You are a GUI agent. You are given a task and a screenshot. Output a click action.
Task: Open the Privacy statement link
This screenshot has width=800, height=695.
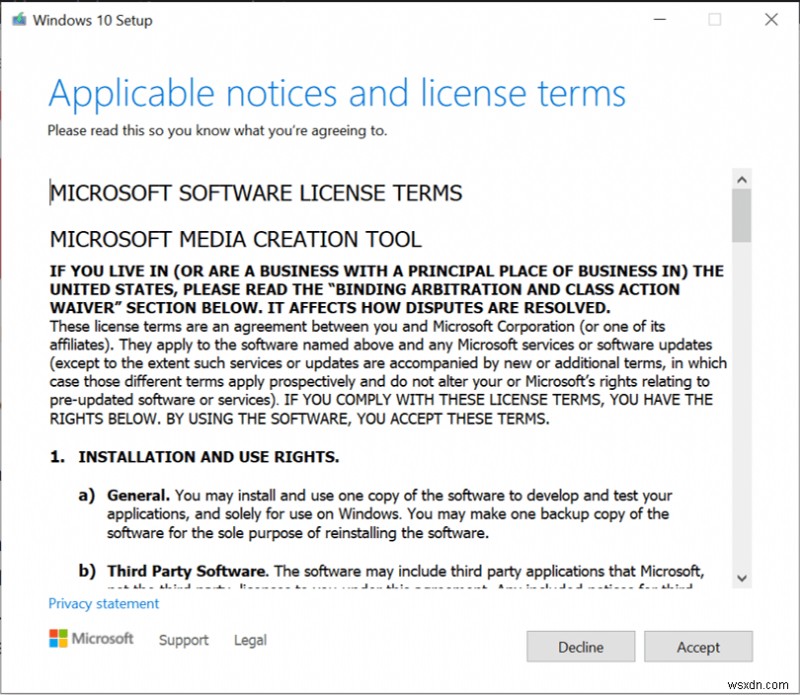103,604
